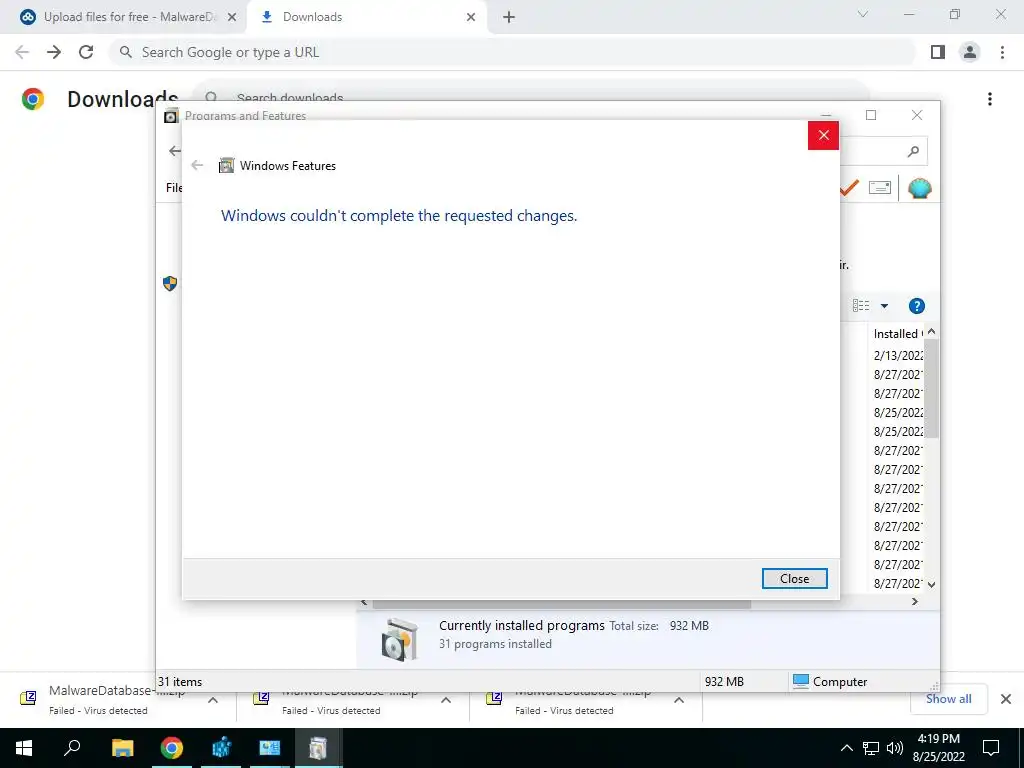Click search magnifier in Programs and Features
This screenshot has width=1024, height=768.
pyautogui.click(x=913, y=152)
